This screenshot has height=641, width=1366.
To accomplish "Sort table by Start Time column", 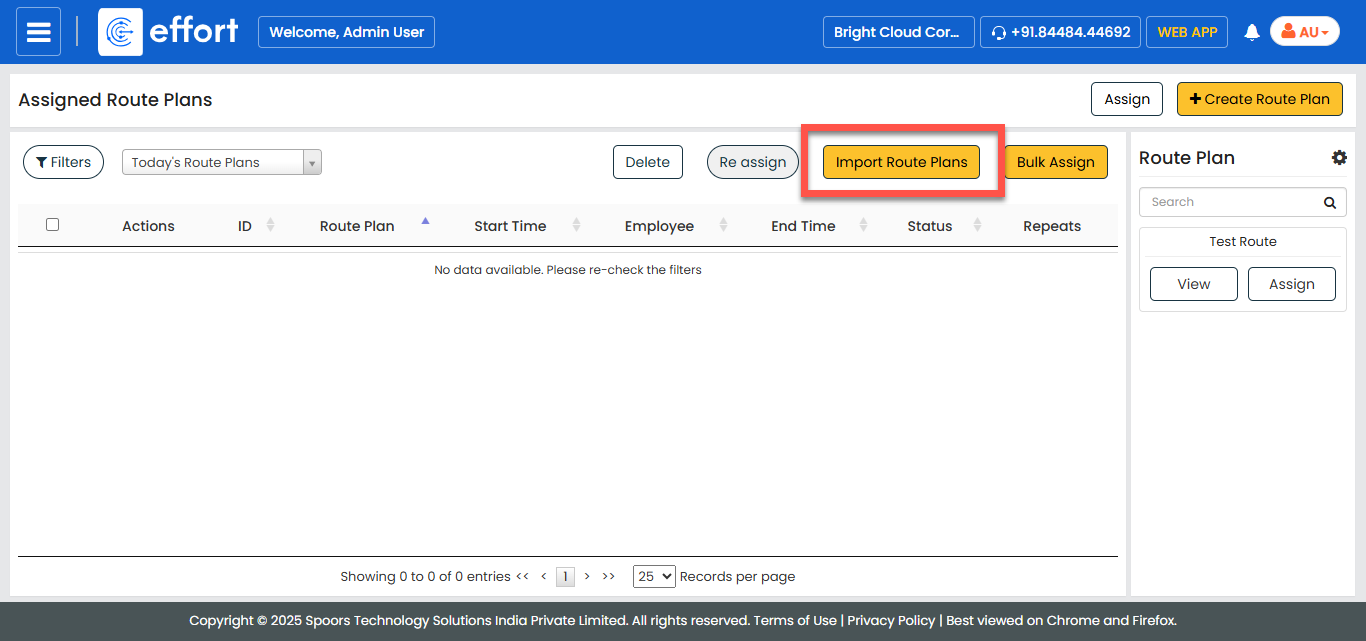I will tap(510, 226).
